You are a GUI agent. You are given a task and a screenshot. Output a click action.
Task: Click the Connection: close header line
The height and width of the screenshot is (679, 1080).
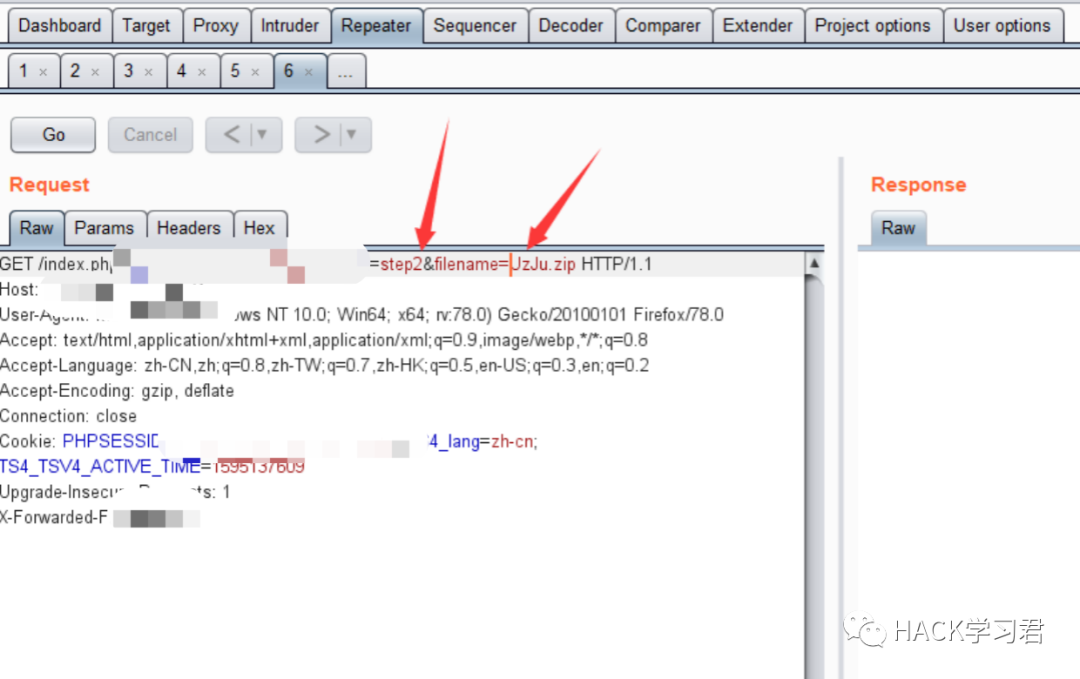coord(68,417)
